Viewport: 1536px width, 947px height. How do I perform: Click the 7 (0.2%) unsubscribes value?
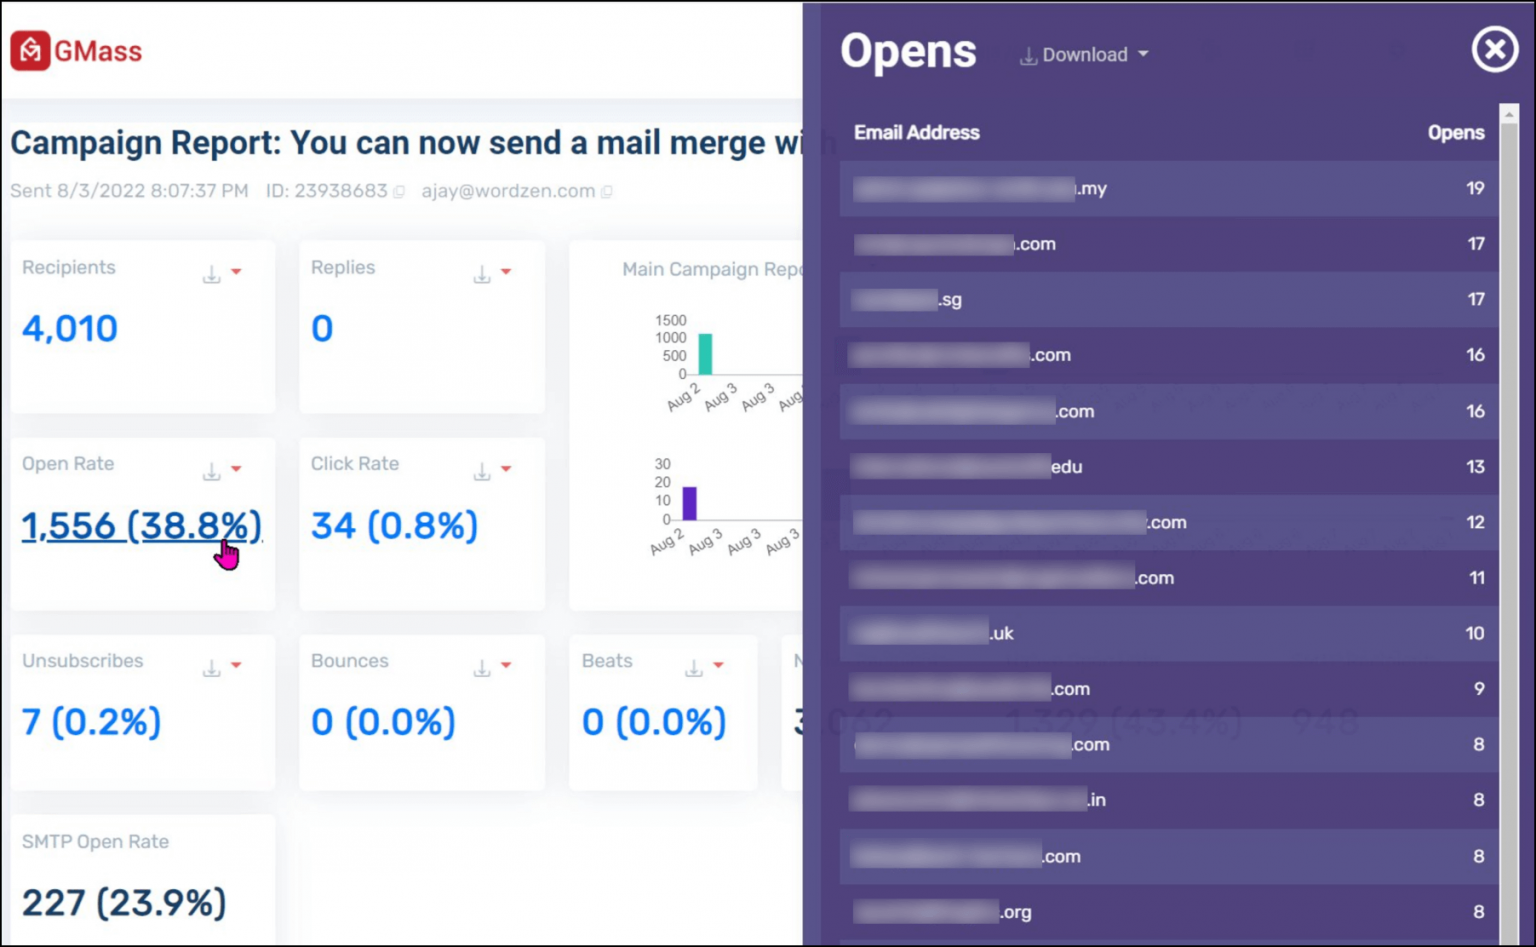pyautogui.click(x=91, y=722)
